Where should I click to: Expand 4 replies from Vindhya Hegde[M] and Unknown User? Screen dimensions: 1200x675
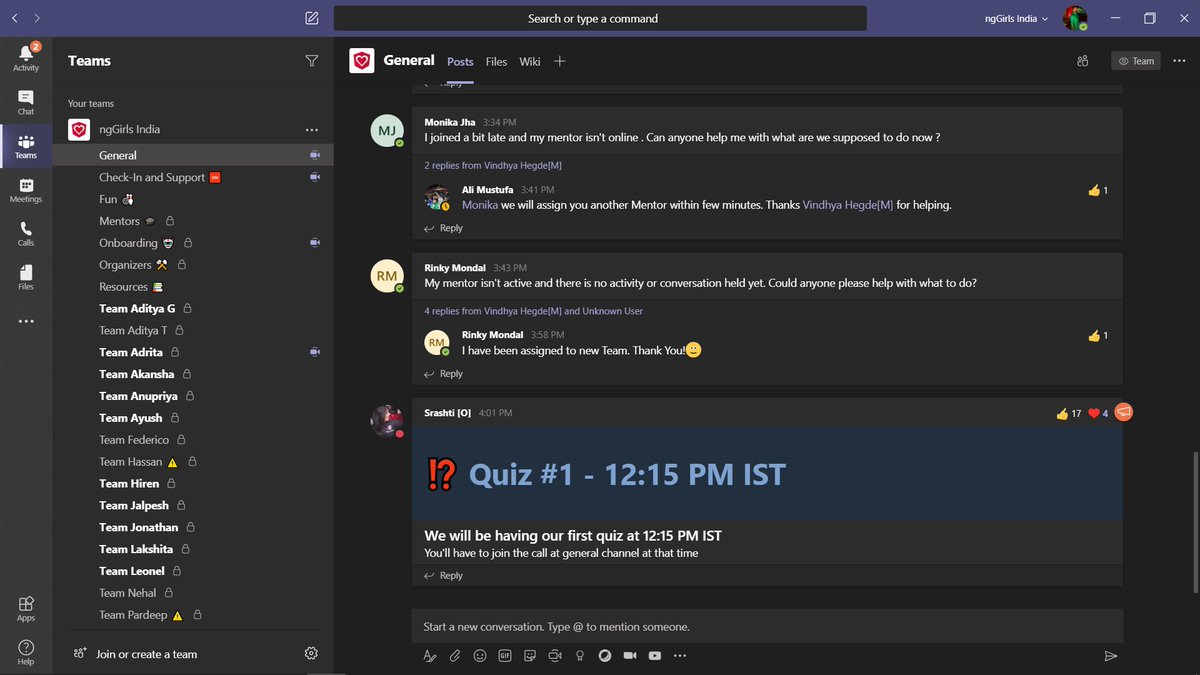[x=534, y=311]
